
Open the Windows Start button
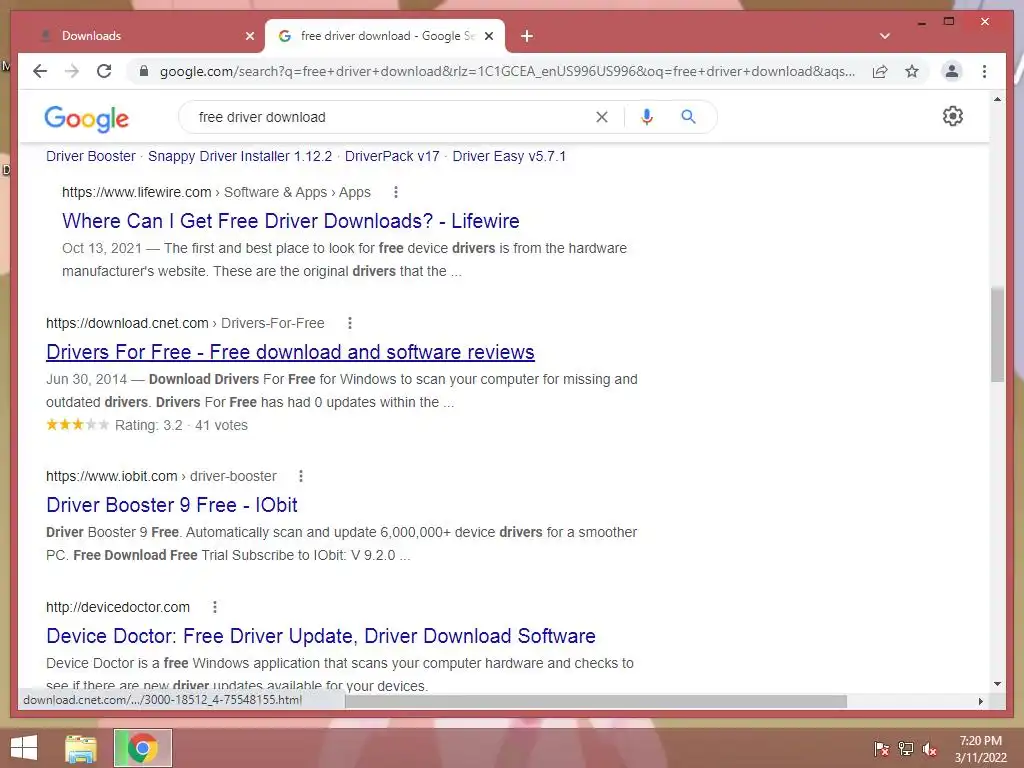[x=24, y=748]
